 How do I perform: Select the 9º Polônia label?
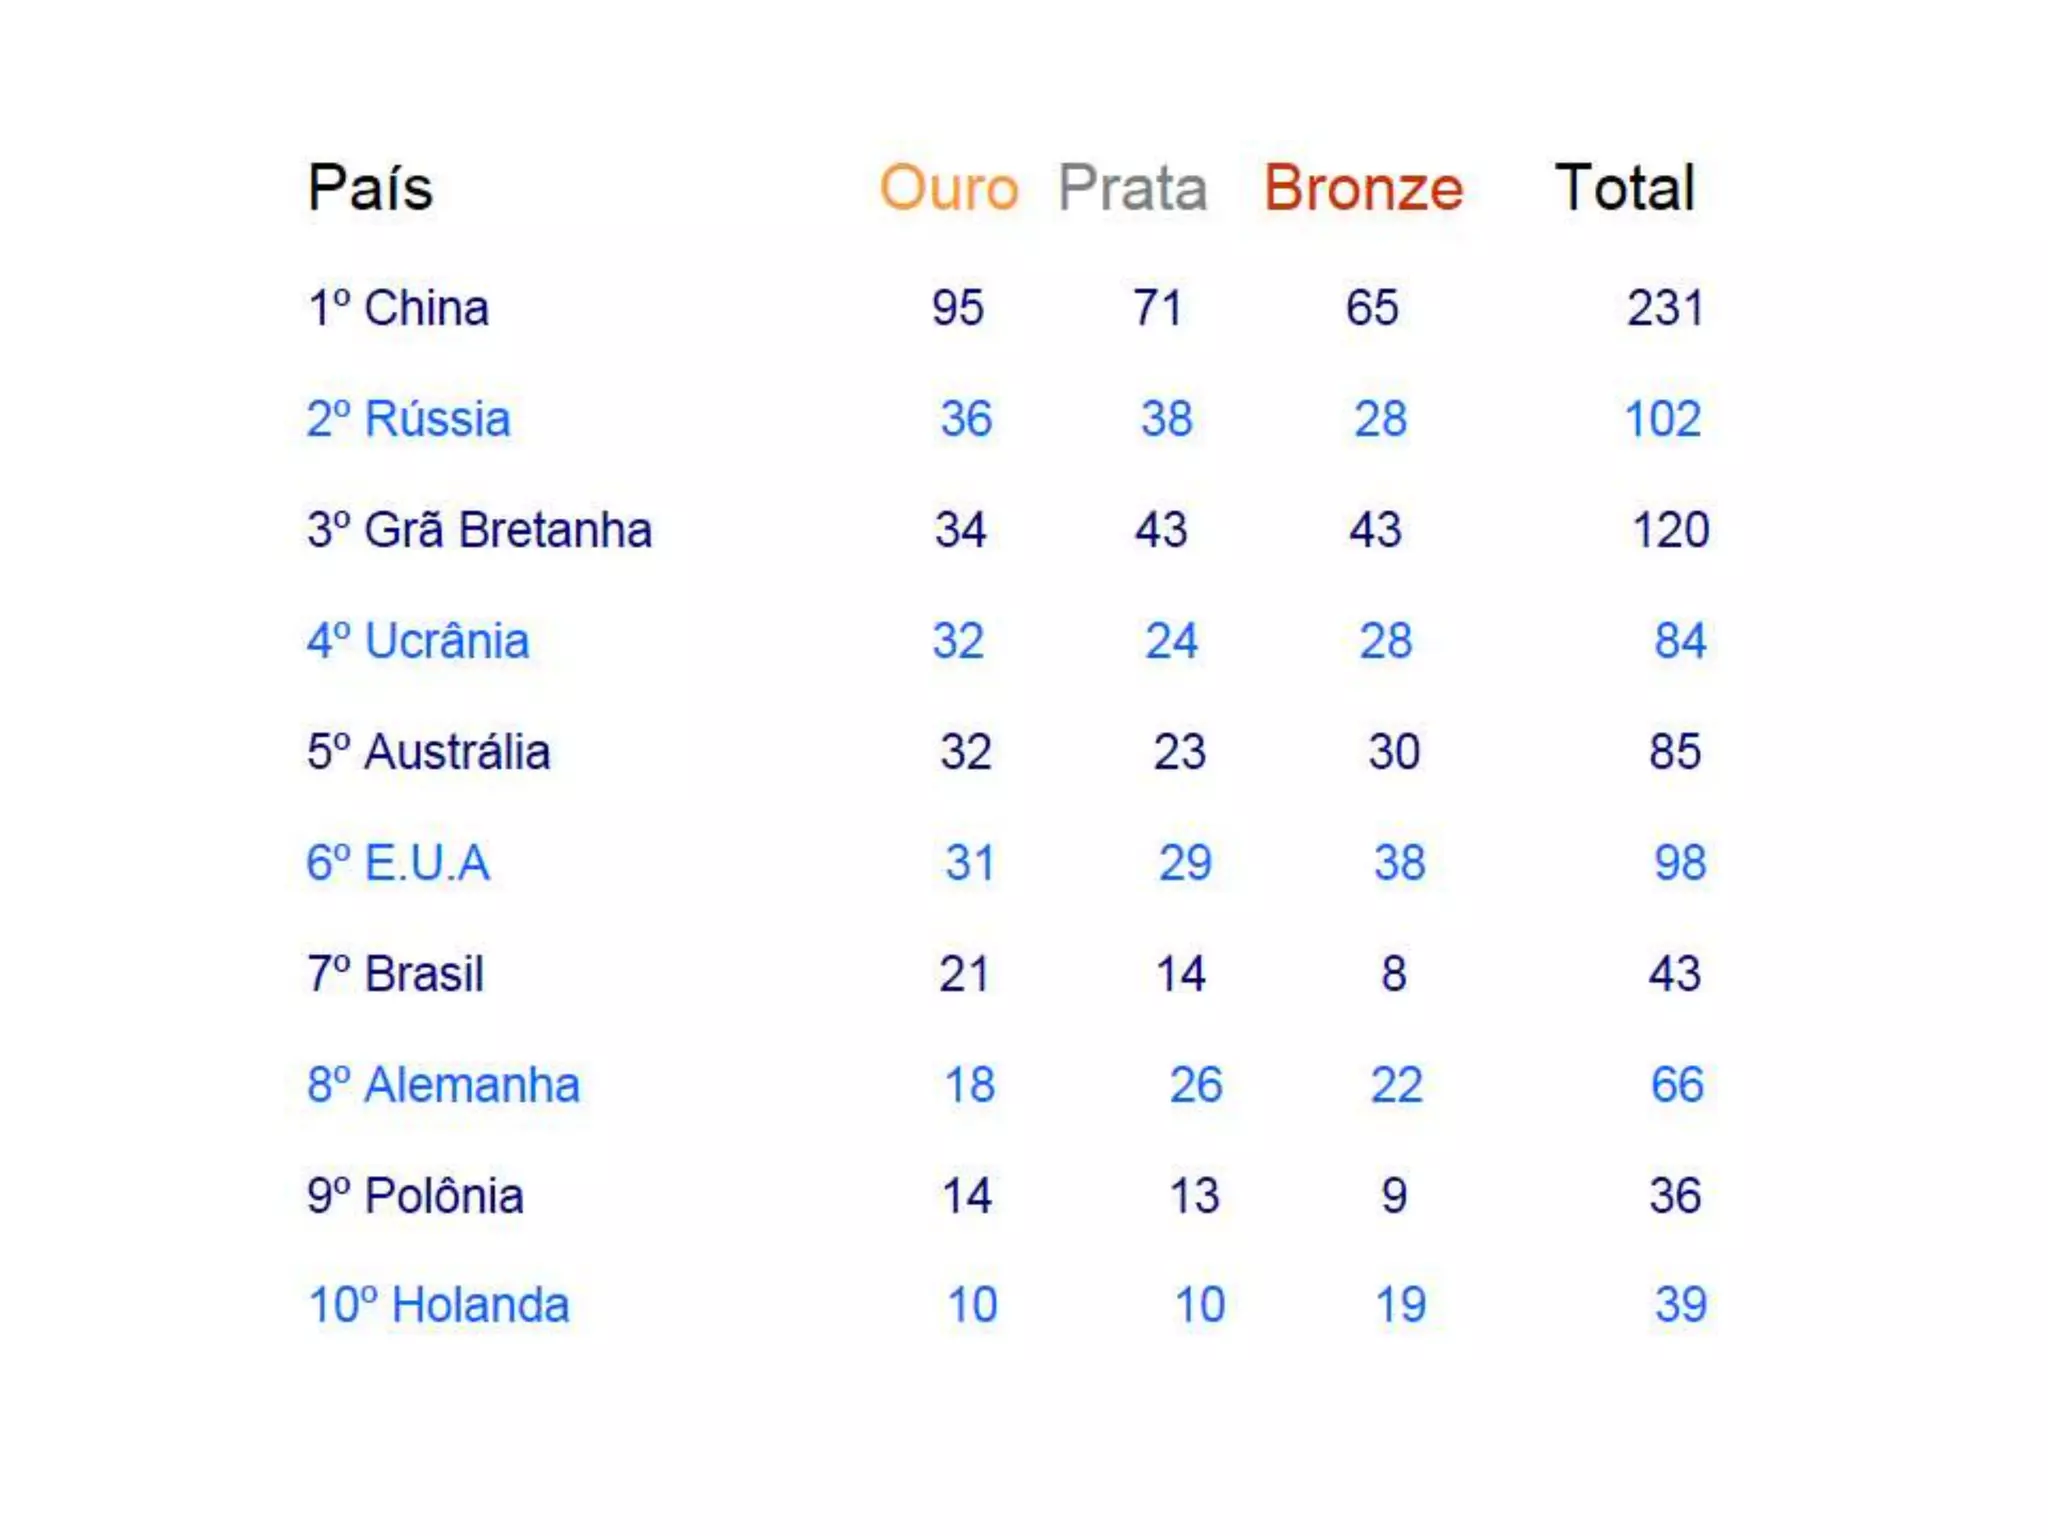(415, 1196)
